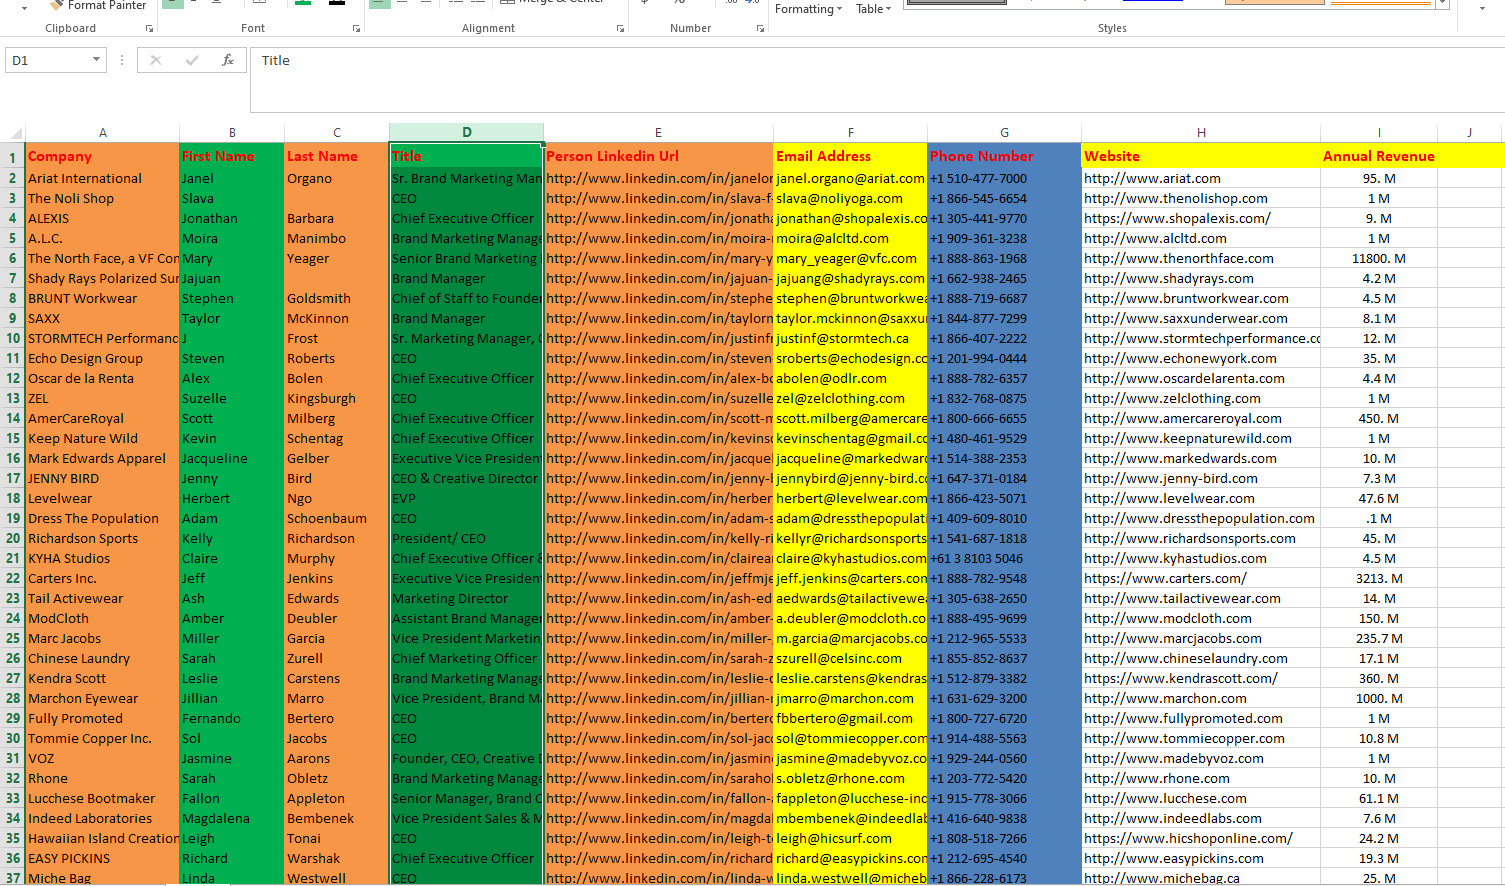Click first name 'Suzelle' cell

coord(232,398)
